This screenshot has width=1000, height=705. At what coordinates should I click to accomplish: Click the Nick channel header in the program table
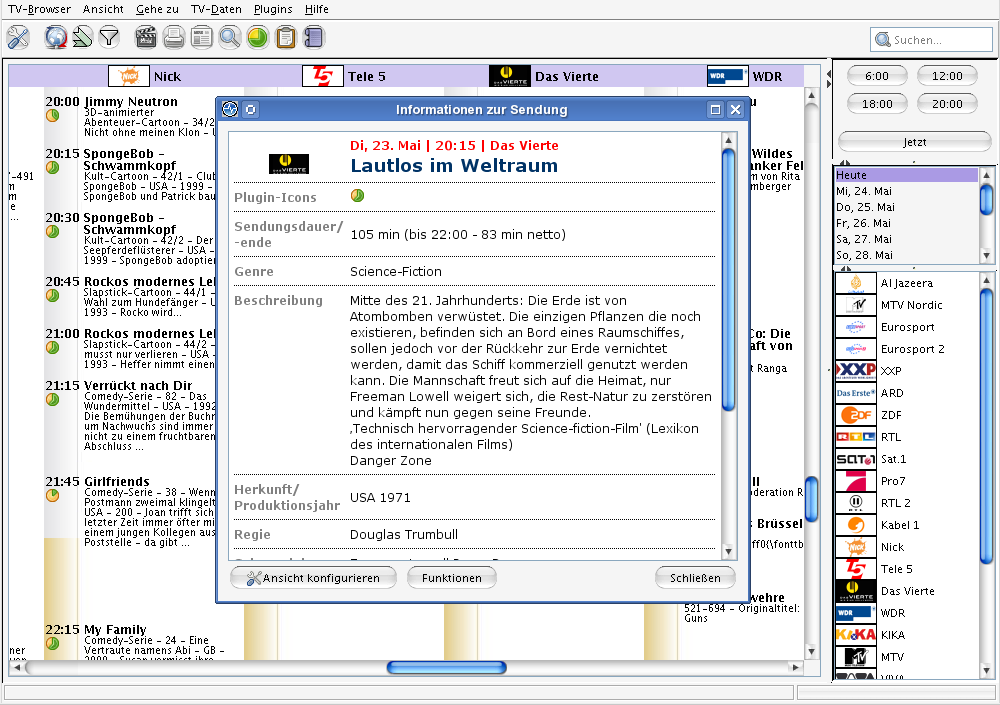click(x=145, y=77)
